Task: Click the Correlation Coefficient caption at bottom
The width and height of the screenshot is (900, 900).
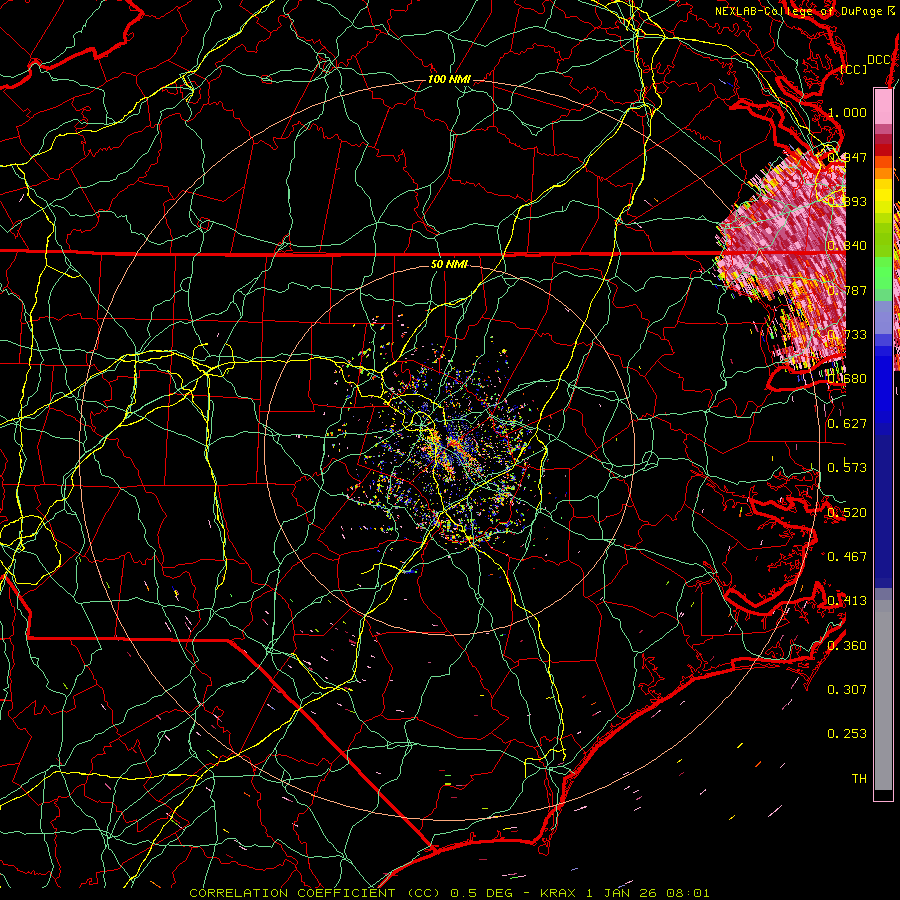Action: point(449,893)
